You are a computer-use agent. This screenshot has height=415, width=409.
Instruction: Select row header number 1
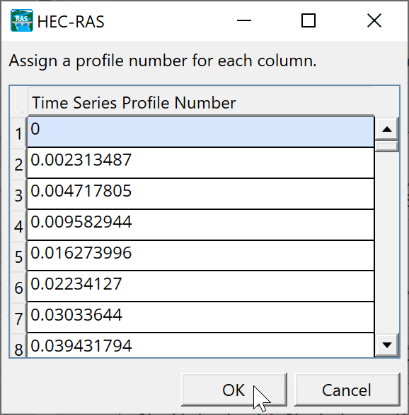[19, 133]
